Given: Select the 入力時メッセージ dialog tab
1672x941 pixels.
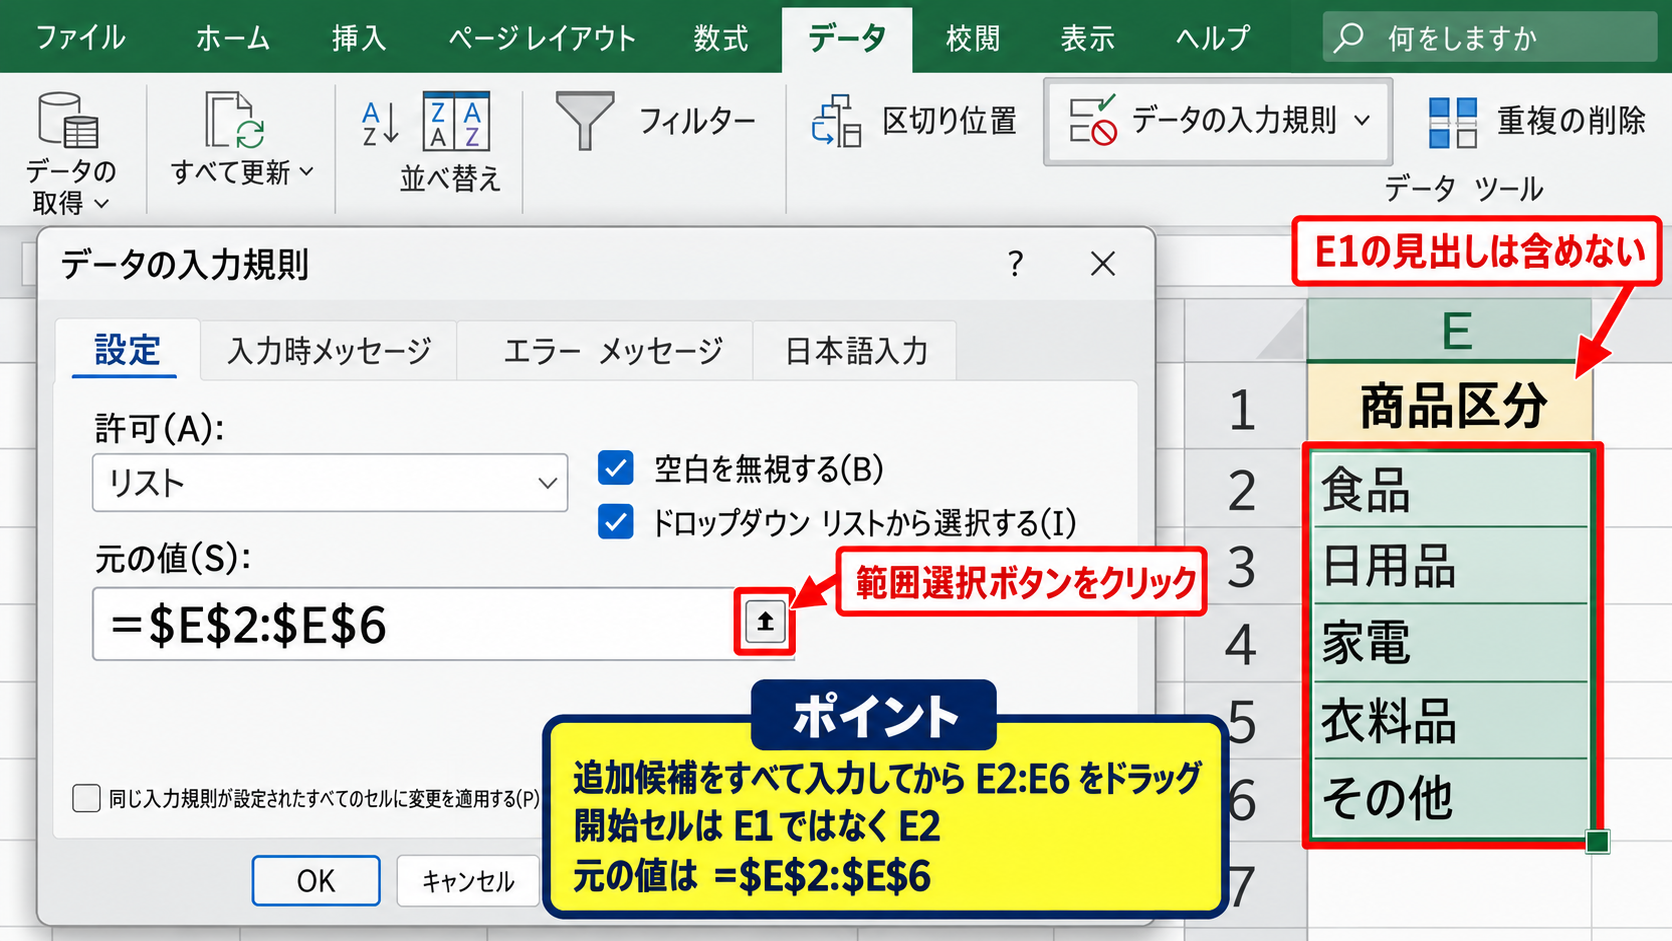Looking at the screenshot, I should [329, 350].
